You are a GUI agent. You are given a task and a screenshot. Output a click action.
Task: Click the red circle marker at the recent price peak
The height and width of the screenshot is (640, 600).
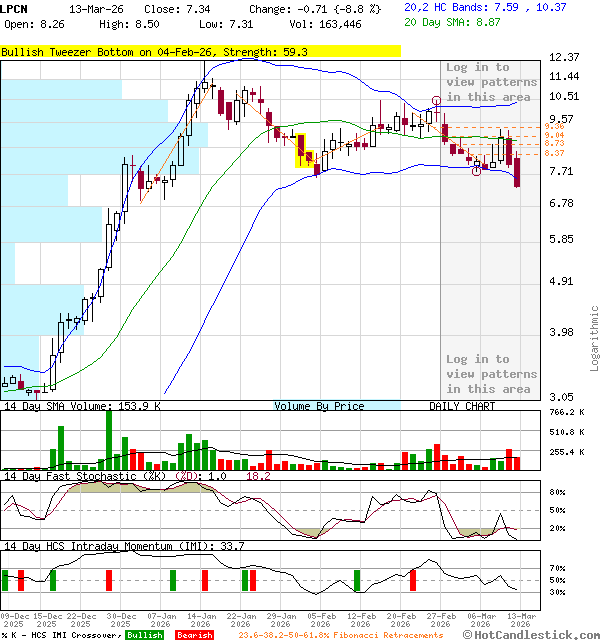pos(437,101)
